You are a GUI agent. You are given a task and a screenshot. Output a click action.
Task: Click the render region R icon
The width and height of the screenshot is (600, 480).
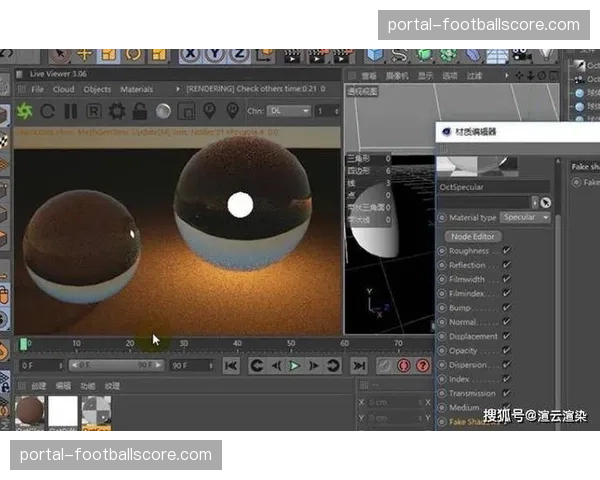(x=93, y=112)
